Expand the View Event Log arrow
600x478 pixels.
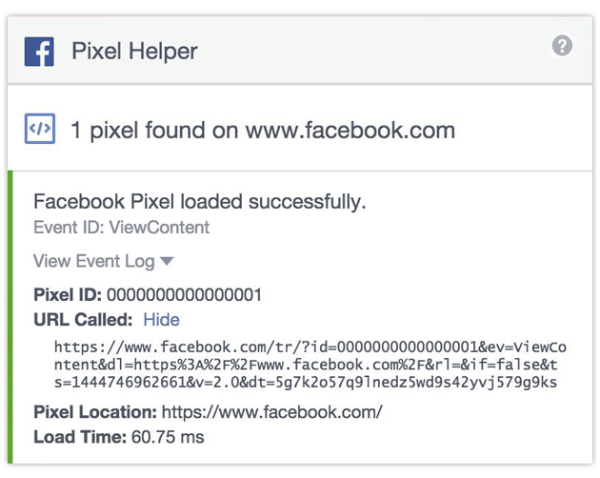(x=167, y=262)
